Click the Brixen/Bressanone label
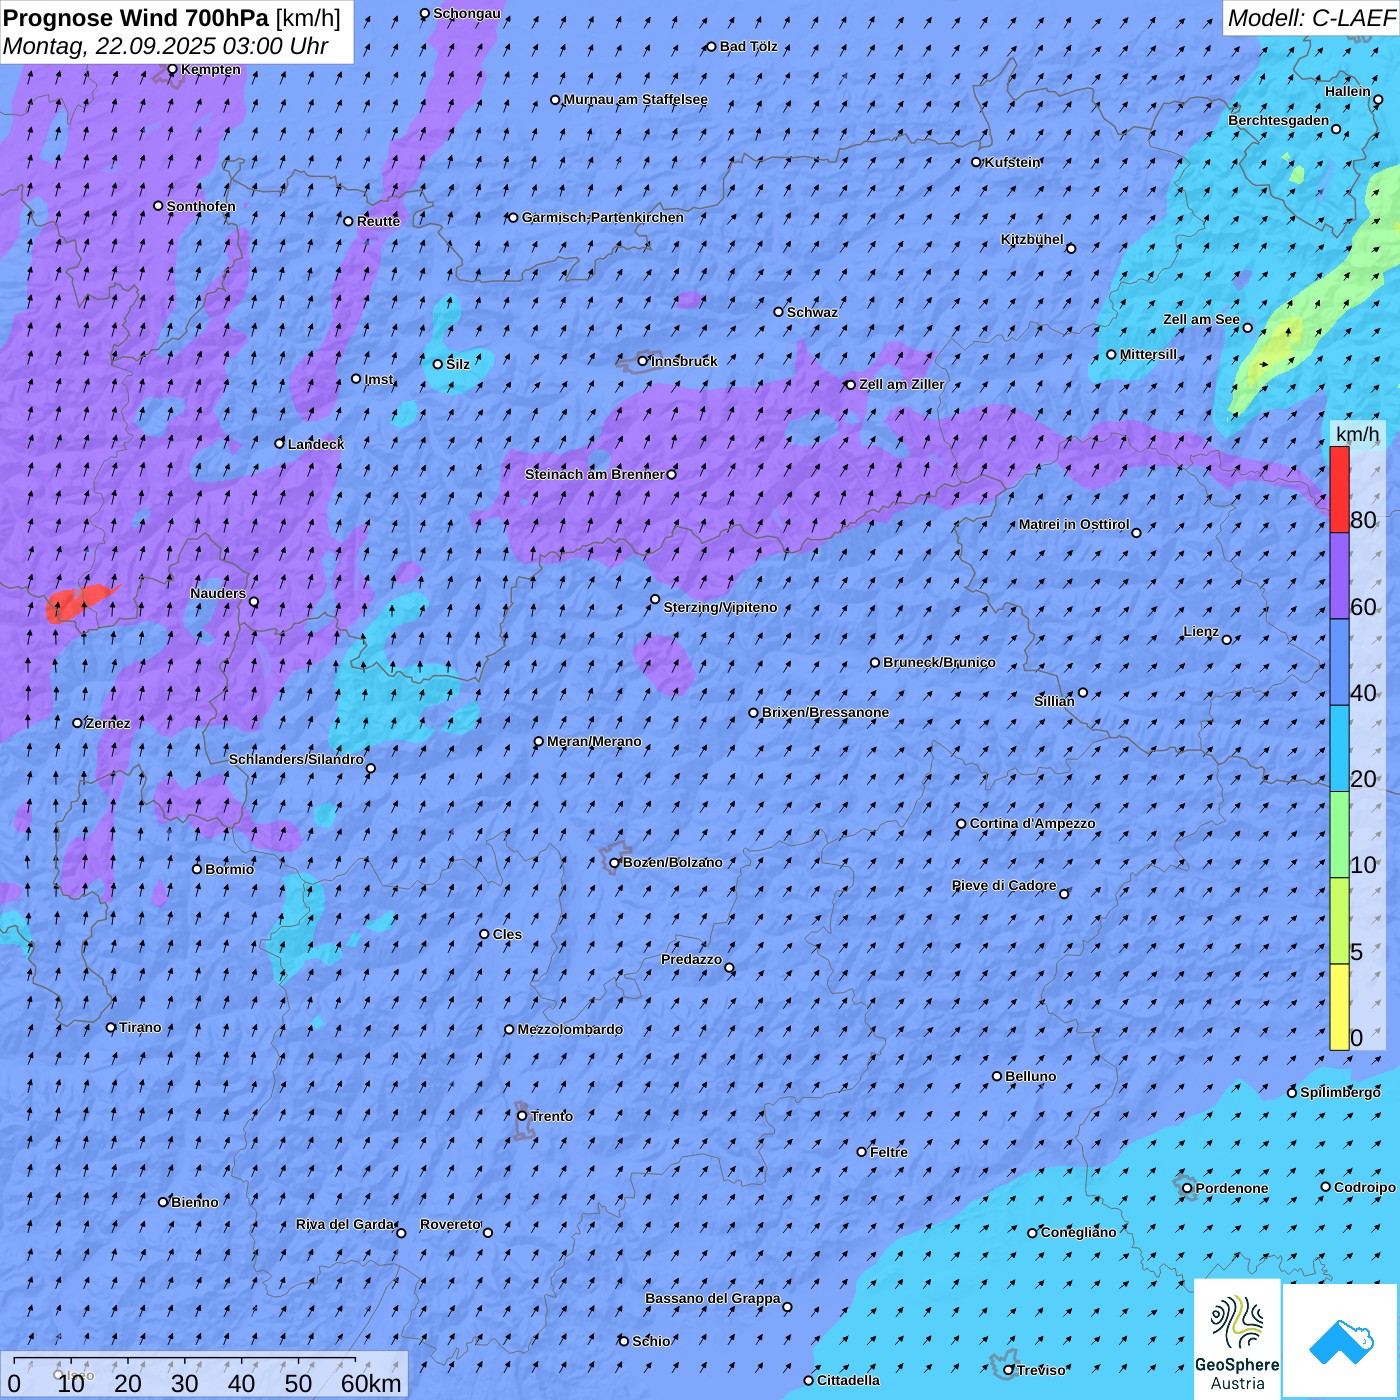1400x1400 pixels. pos(825,712)
